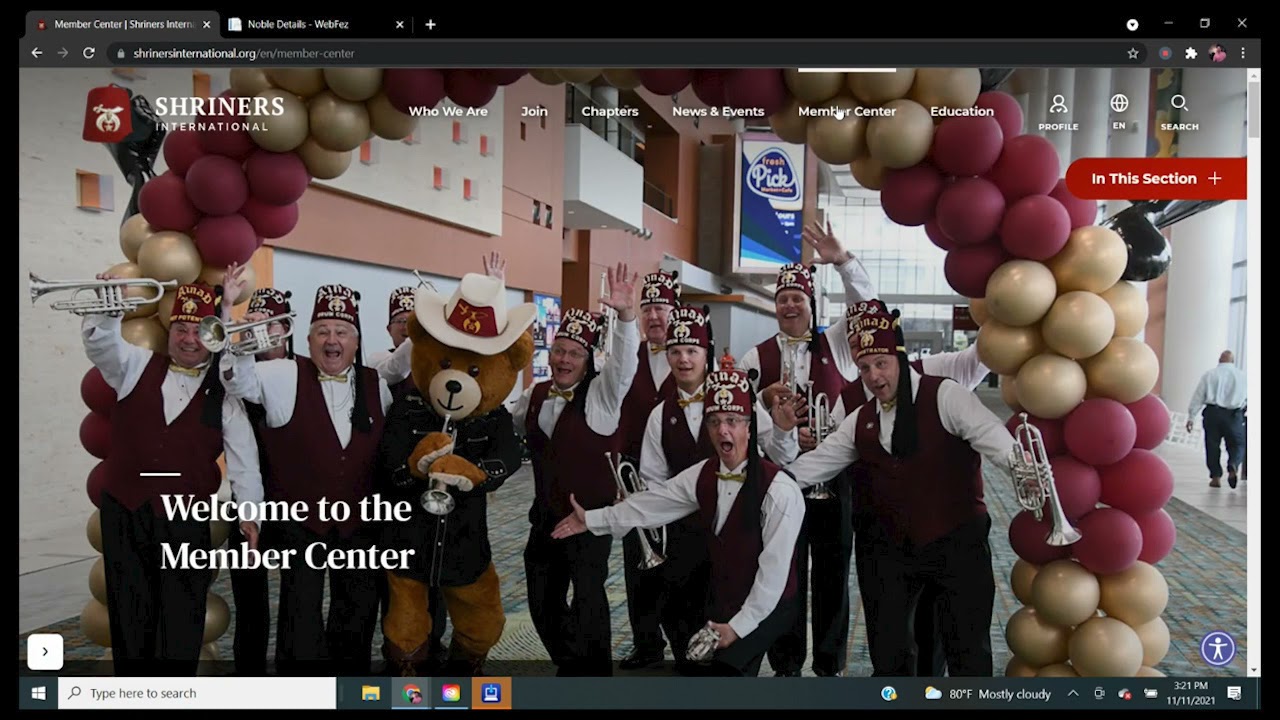Click the red recording extension icon
Viewport: 1280px width, 720px height.
click(x=1165, y=53)
